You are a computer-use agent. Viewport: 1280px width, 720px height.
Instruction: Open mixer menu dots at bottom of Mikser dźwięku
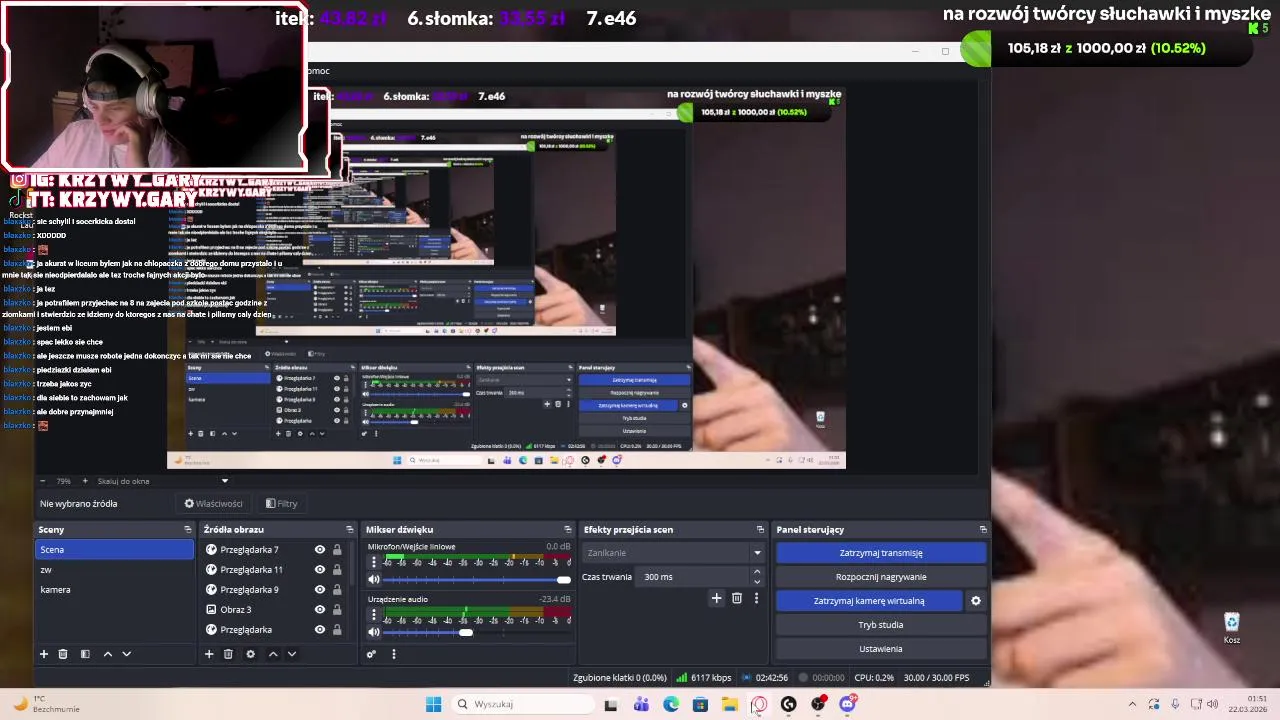click(393, 654)
